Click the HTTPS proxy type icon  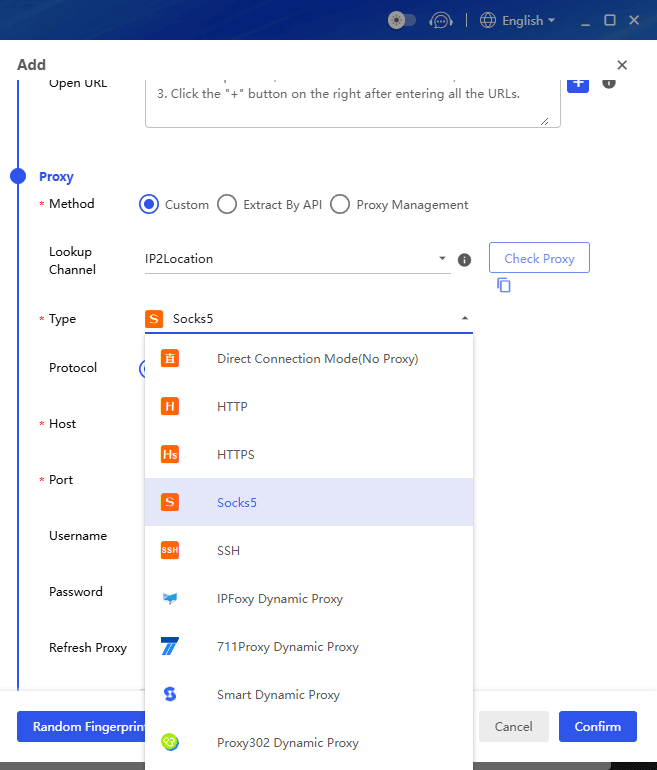pos(170,454)
